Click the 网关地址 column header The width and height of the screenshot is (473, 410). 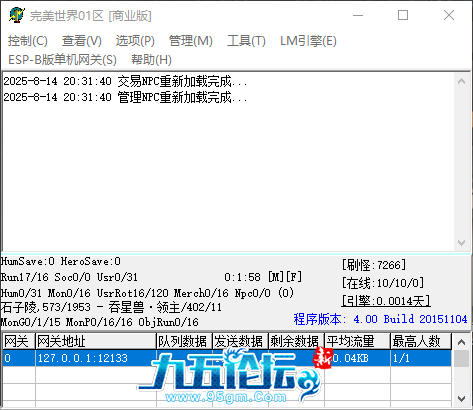coord(96,341)
